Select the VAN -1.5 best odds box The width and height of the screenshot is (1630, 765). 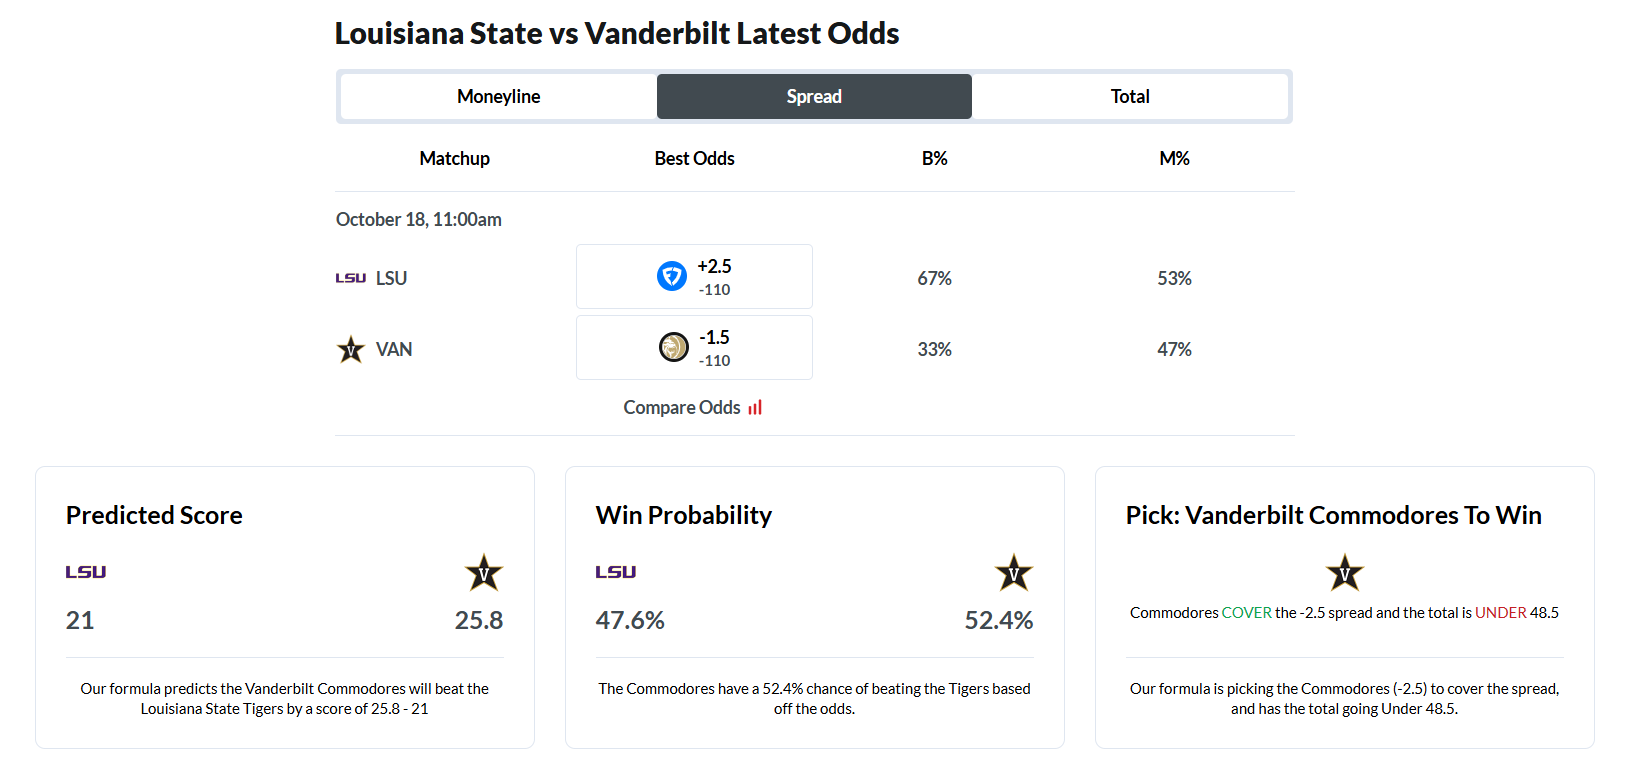click(694, 348)
